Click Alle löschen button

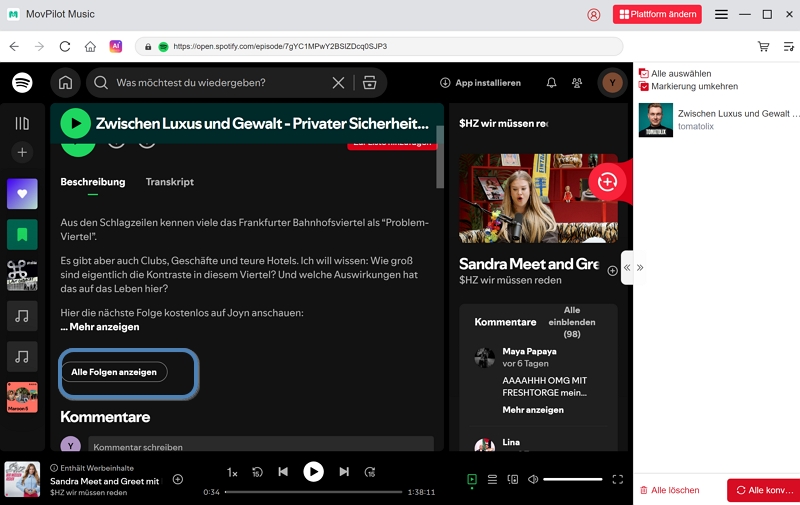[669, 490]
